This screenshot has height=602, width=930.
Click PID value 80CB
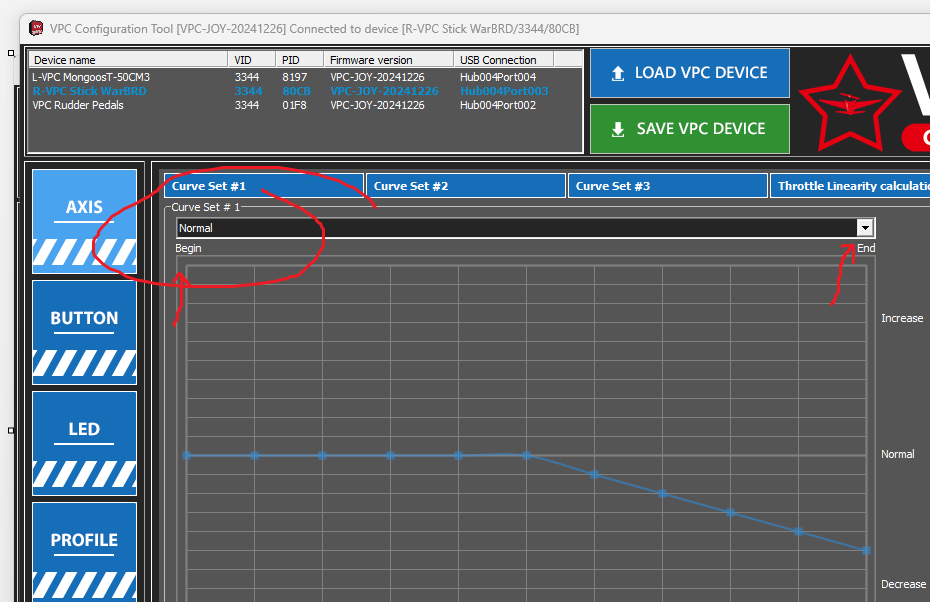tap(296, 91)
